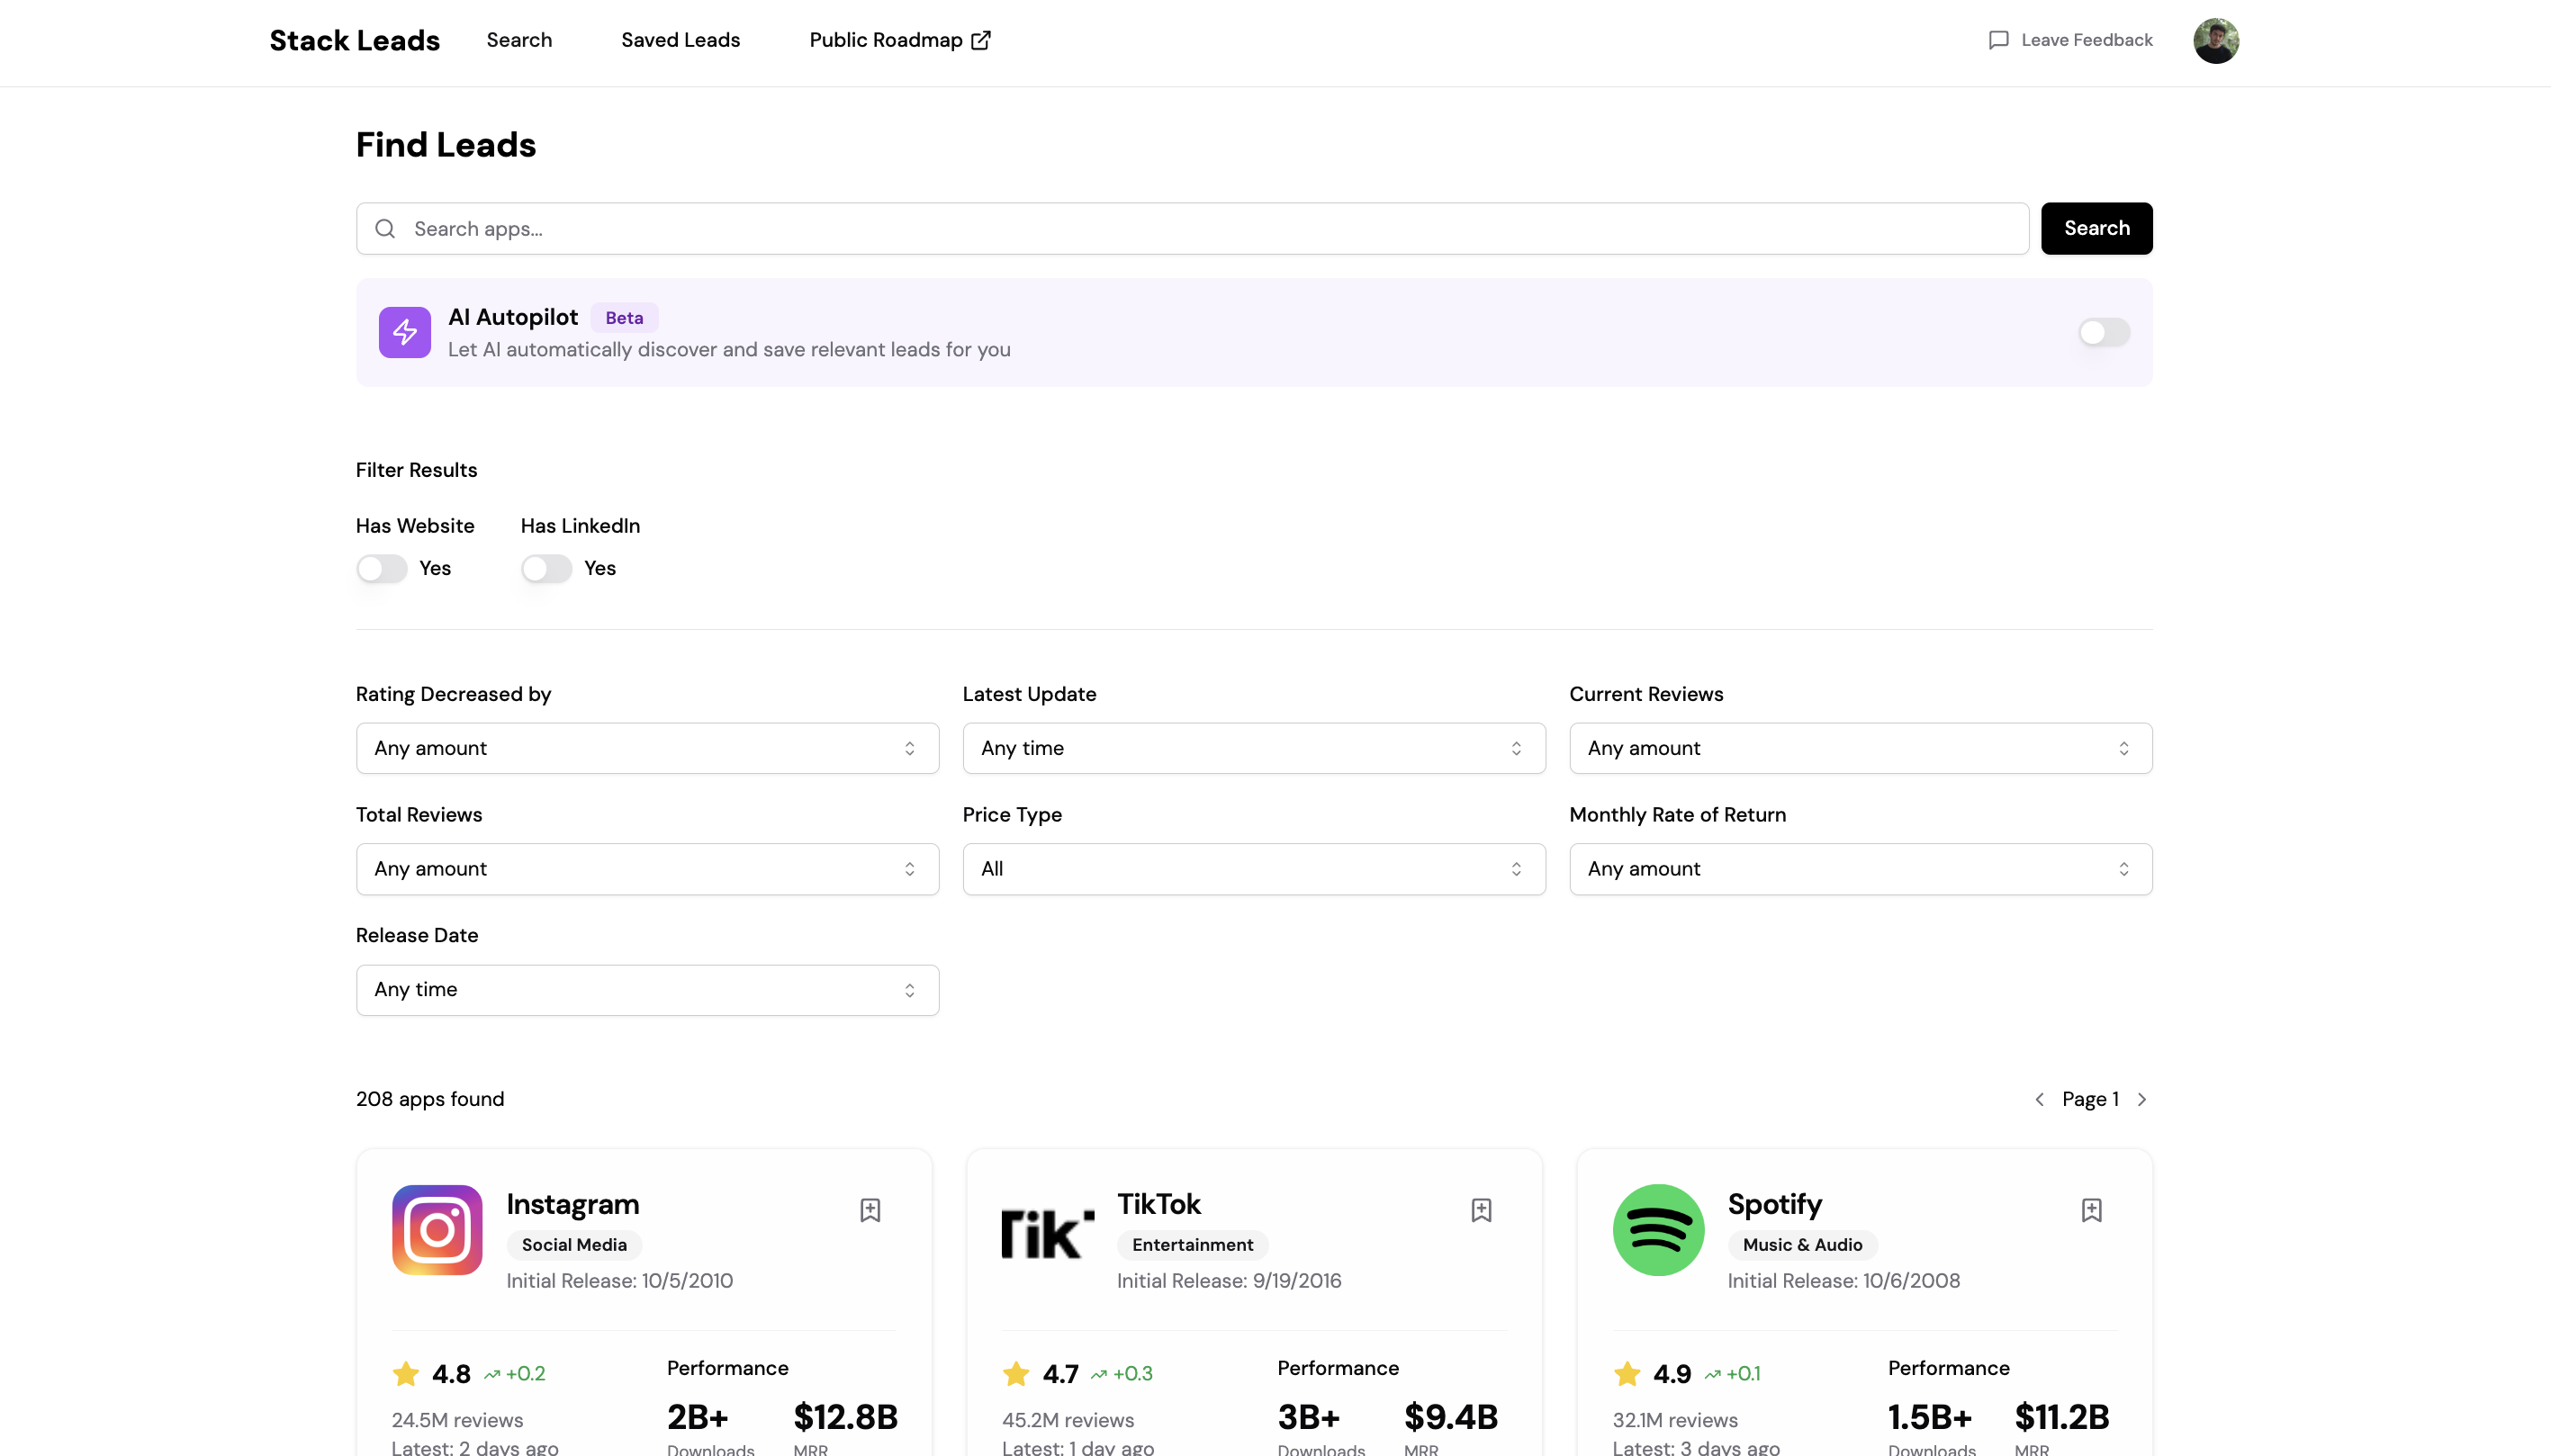Click the AI Autopilot lightning bolt icon

404,332
